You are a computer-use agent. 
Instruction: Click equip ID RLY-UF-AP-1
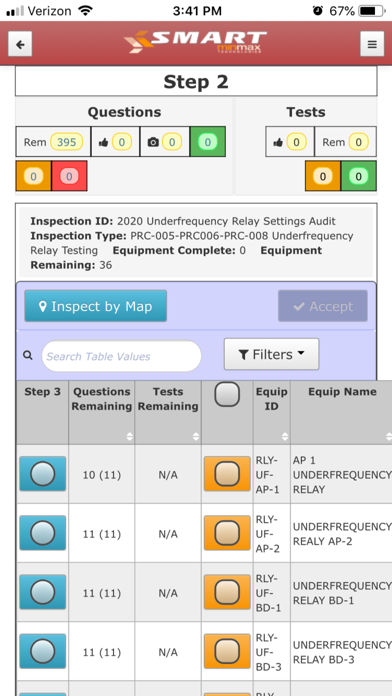pyautogui.click(x=268, y=475)
